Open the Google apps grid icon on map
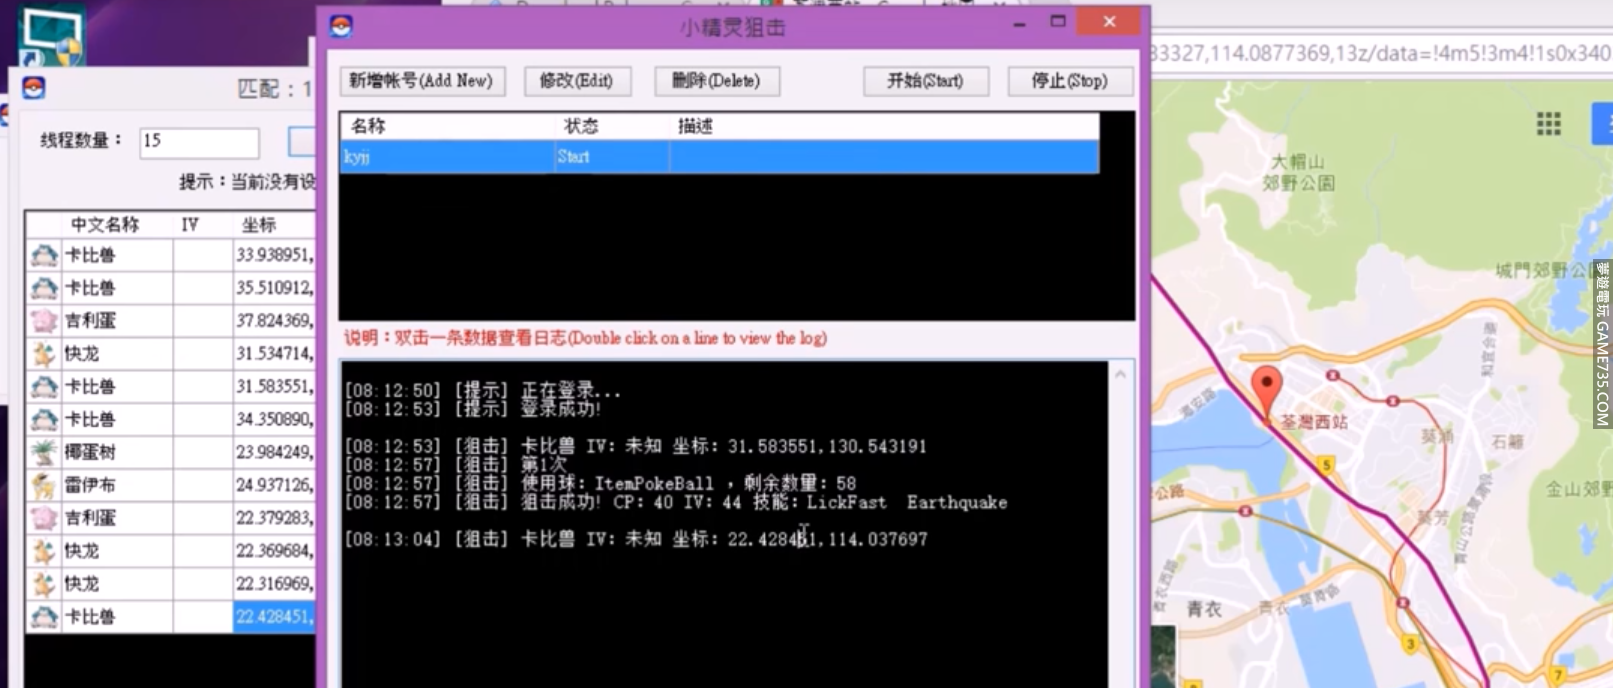1613x688 pixels. pos(1548,124)
